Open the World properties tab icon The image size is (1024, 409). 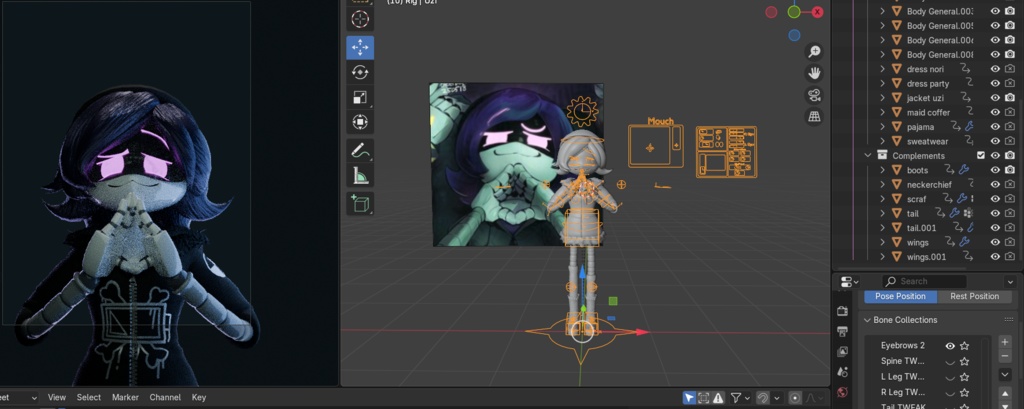point(842,392)
